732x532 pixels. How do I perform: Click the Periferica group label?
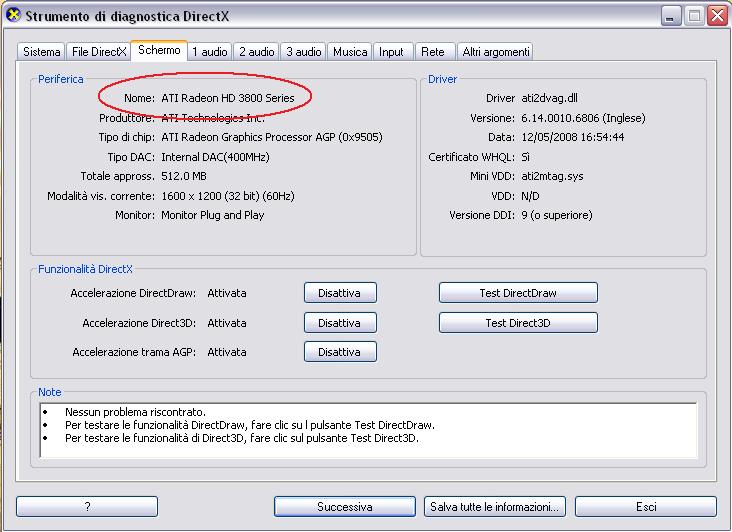click(x=61, y=79)
